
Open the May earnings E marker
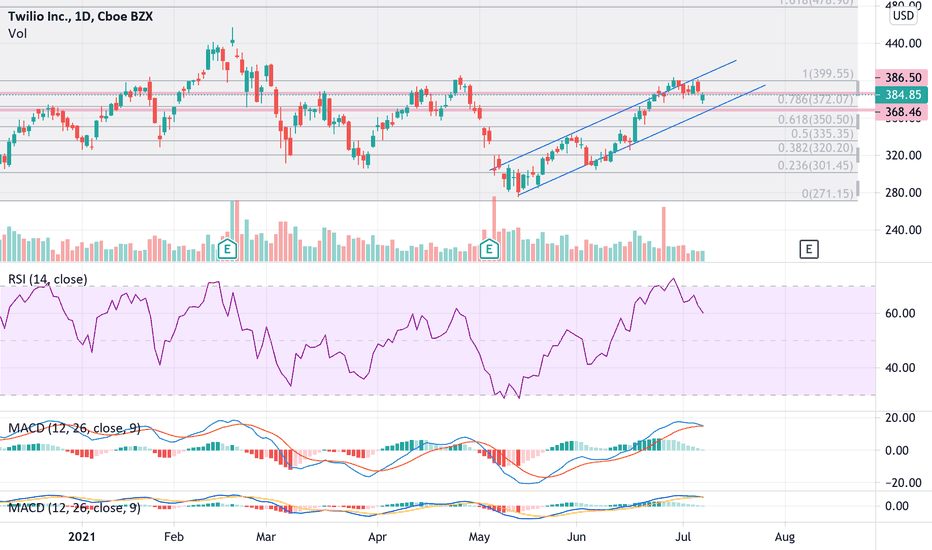tap(489, 249)
